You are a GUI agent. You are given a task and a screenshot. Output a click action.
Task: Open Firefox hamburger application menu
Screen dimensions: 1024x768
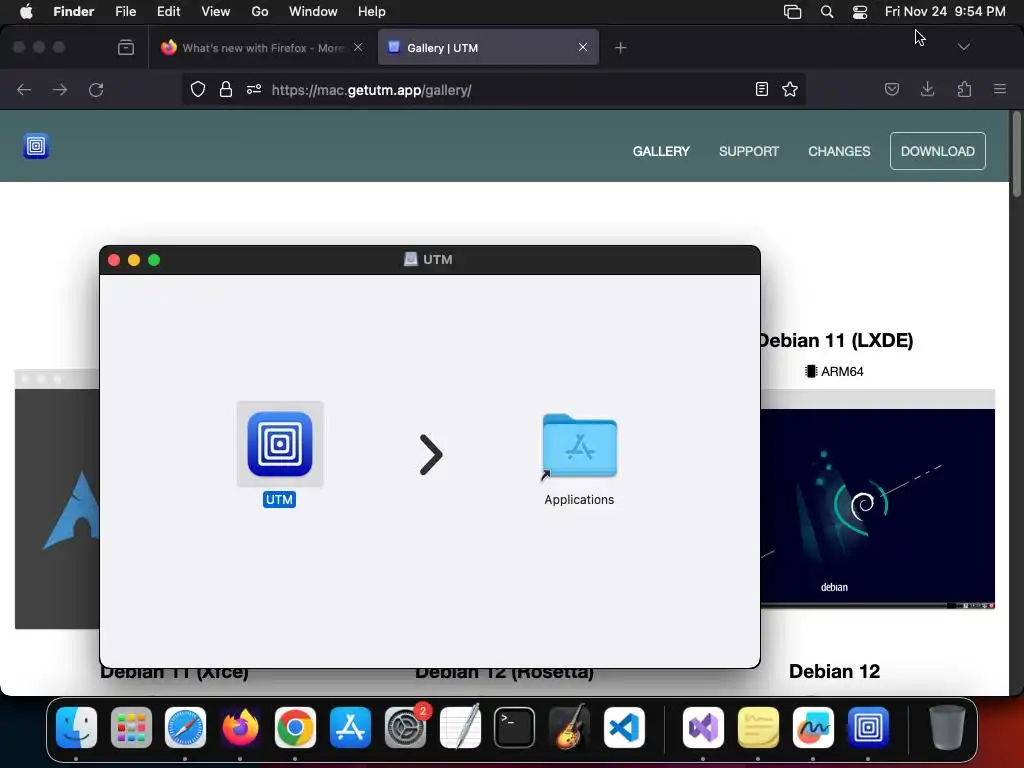(1000, 89)
